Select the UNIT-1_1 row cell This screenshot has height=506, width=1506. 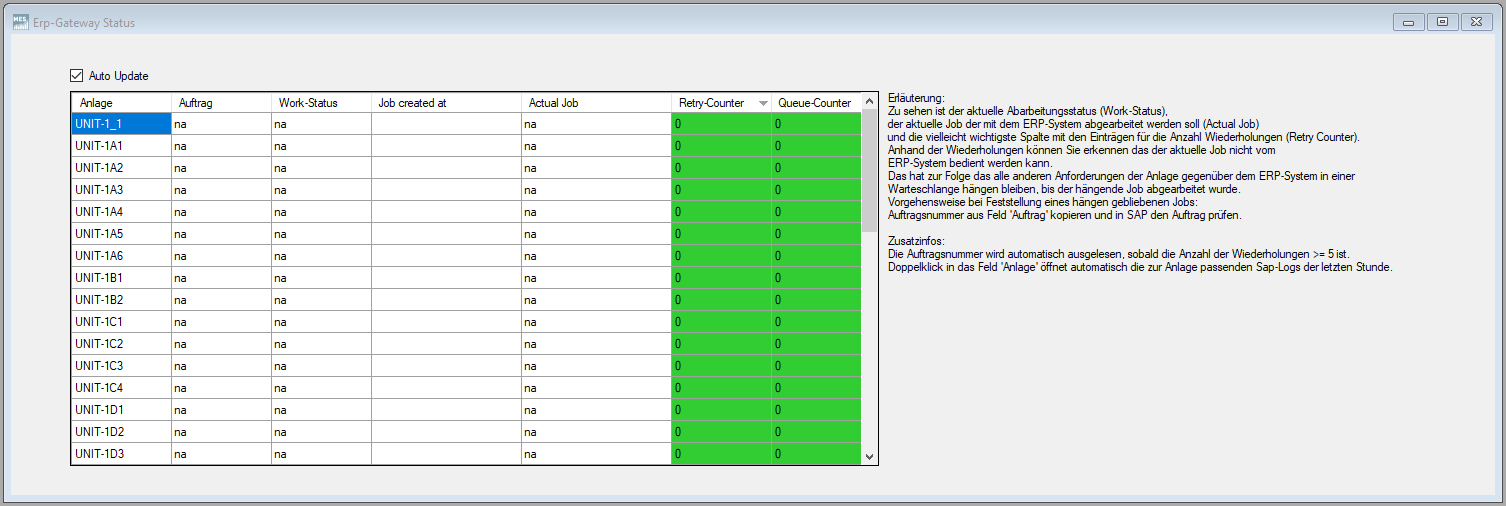(x=120, y=124)
